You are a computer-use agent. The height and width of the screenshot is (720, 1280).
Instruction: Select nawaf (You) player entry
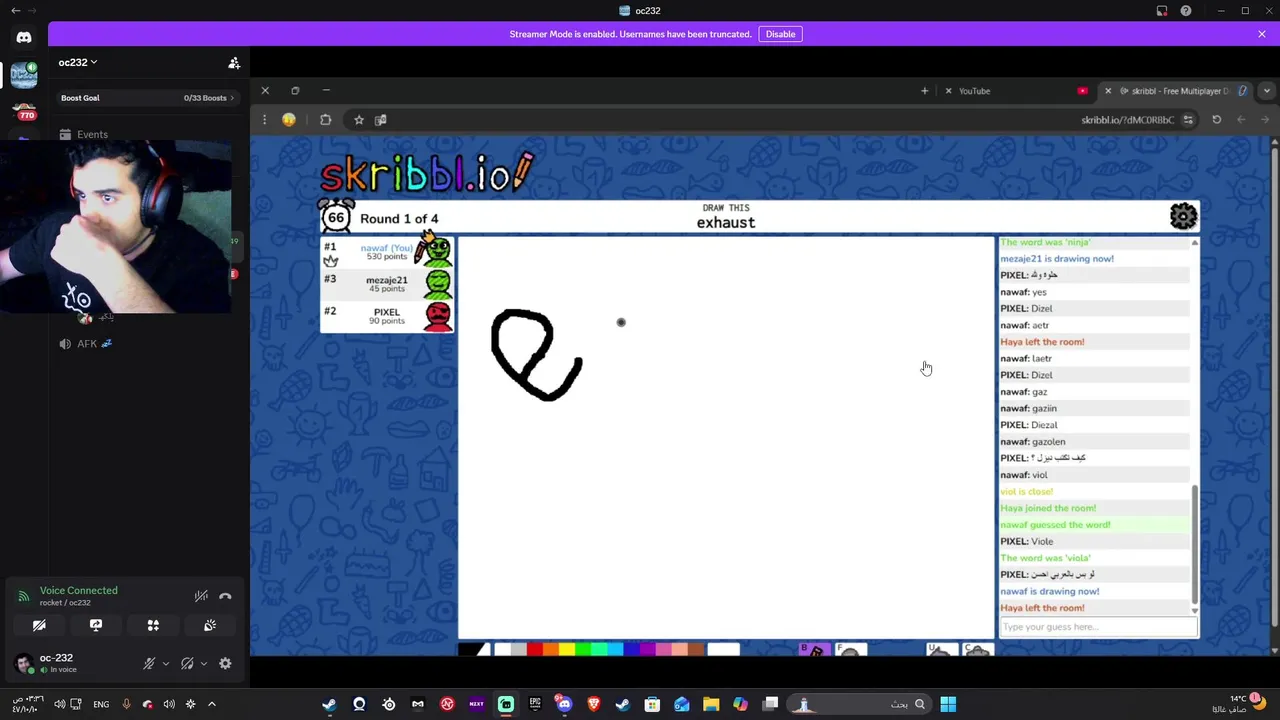(x=387, y=252)
